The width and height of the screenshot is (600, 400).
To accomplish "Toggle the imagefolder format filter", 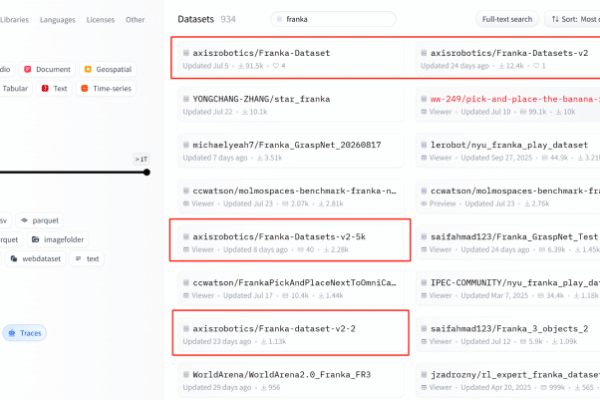I will 57,240.
